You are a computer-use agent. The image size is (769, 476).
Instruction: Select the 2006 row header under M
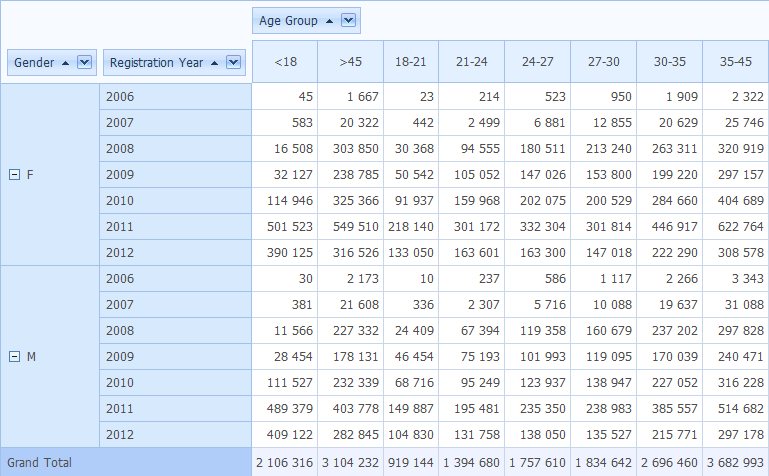pyautogui.click(x=176, y=278)
